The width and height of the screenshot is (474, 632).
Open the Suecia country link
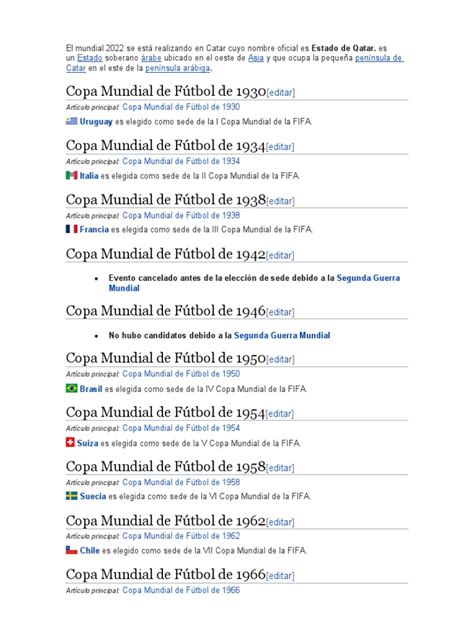93,496
